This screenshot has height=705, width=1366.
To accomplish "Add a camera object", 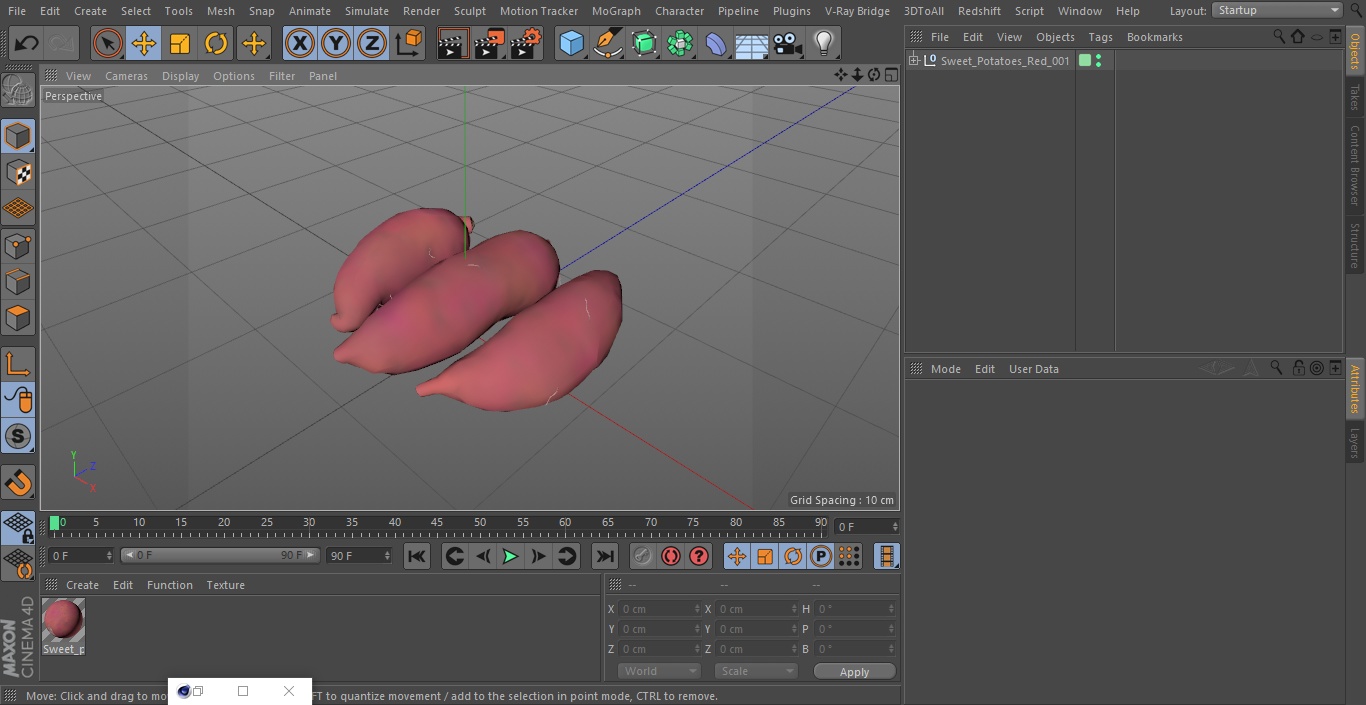I will coord(788,43).
